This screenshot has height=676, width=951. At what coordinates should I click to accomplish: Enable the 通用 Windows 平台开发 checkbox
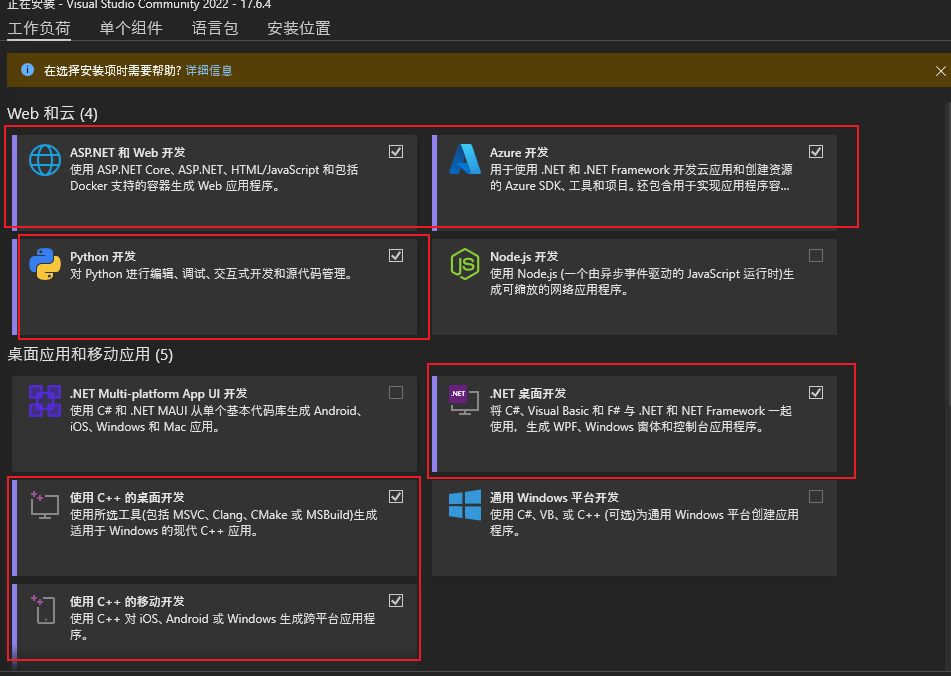point(816,497)
